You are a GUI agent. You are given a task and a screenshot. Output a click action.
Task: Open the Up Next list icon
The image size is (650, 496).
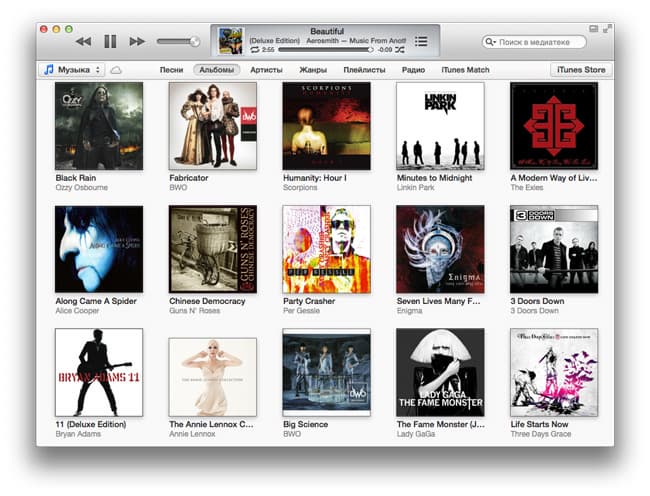coord(421,41)
